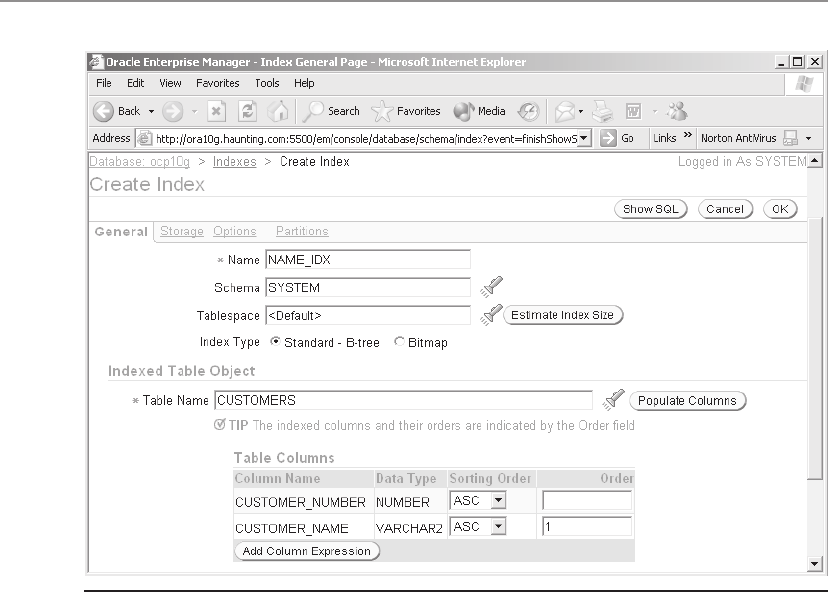
Task: Click the scroll down arrow of page scrollbar
Action: [815, 563]
